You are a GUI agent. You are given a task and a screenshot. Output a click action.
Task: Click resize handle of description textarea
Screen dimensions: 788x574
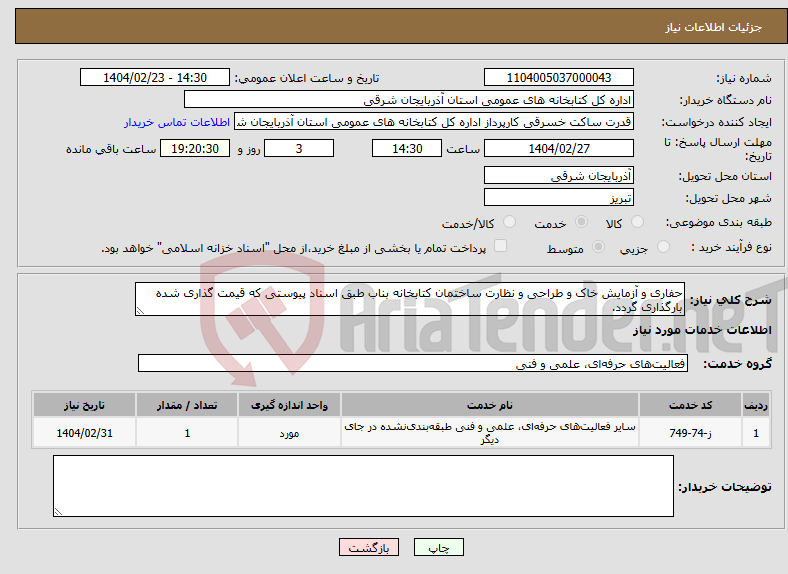[x=140, y=311]
